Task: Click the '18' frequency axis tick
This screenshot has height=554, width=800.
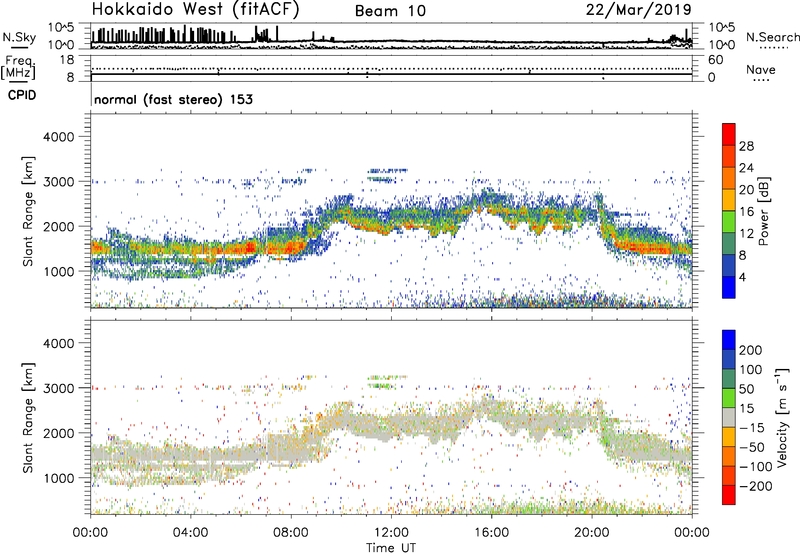Action: [x=67, y=60]
